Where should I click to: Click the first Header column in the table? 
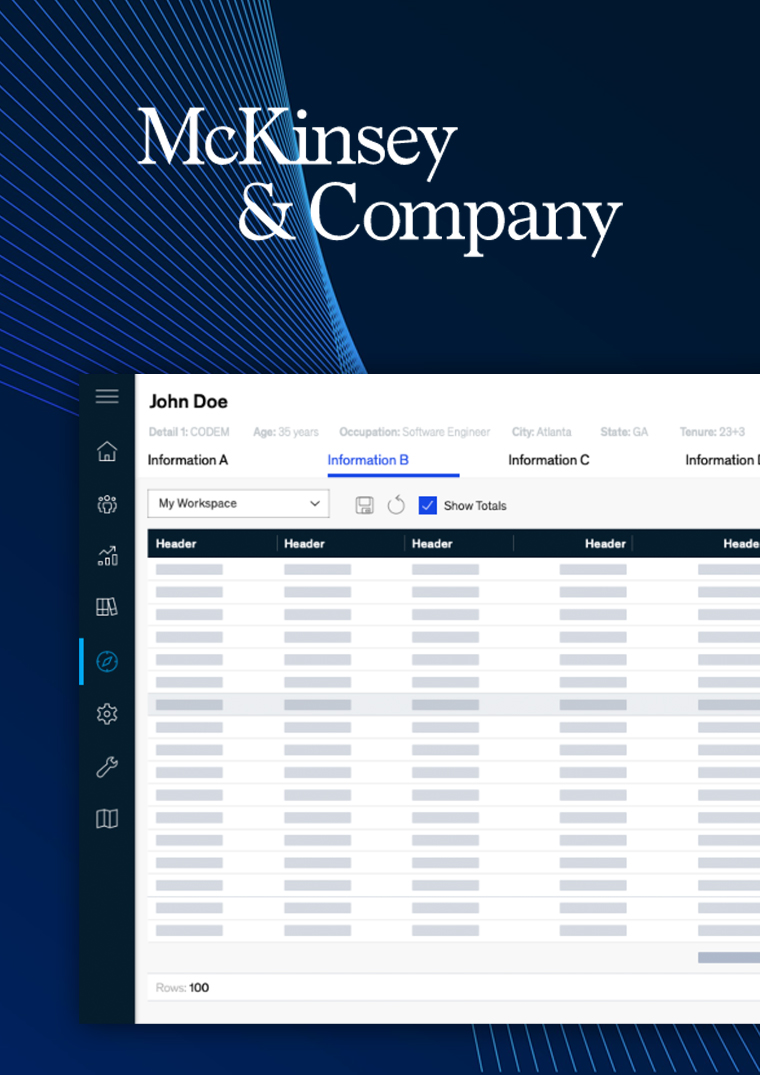pyautogui.click(x=176, y=544)
